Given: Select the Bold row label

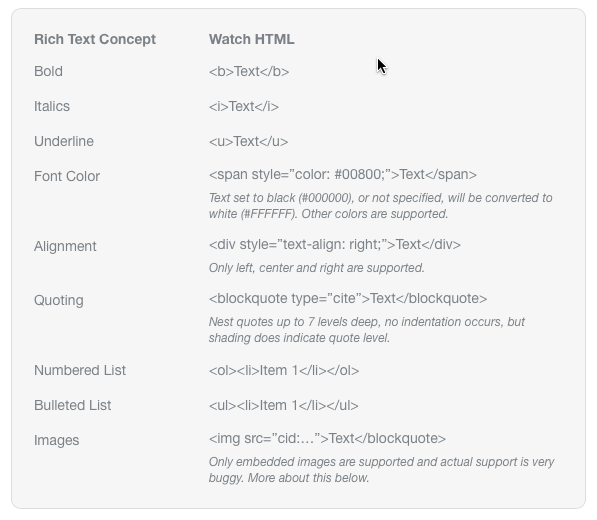Looking at the screenshot, I should [x=48, y=71].
